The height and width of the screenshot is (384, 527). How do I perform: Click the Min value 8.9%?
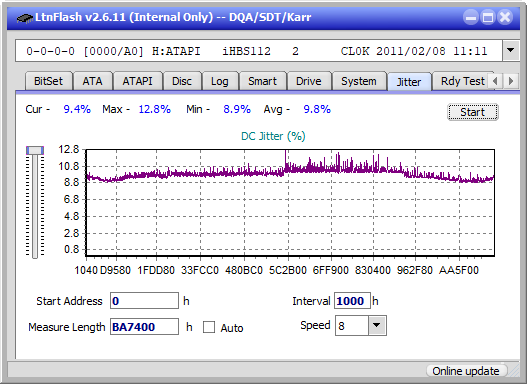pos(237,109)
